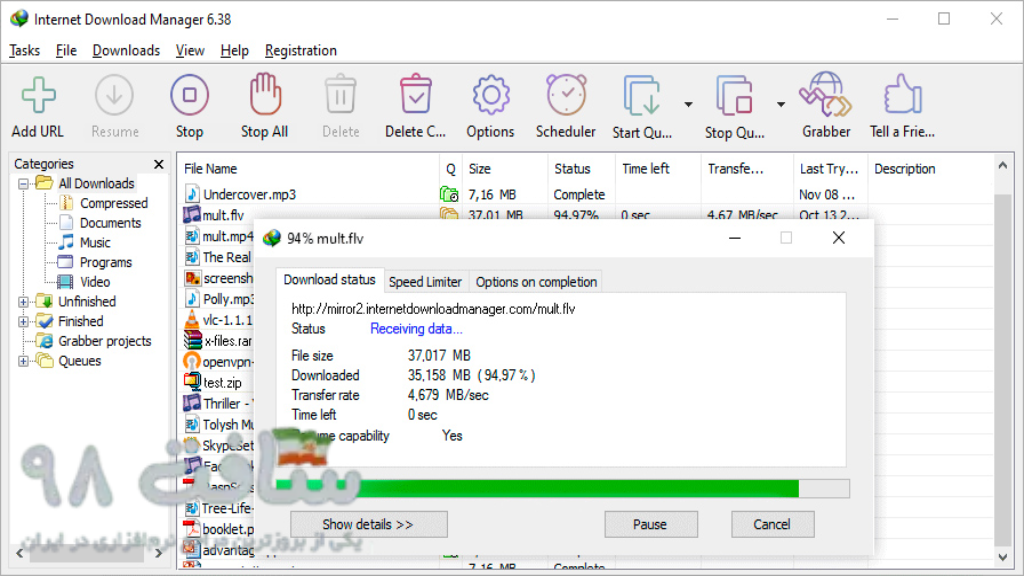The width and height of the screenshot is (1024, 576).
Task: Sort by the File Name column header
Action: 308,168
